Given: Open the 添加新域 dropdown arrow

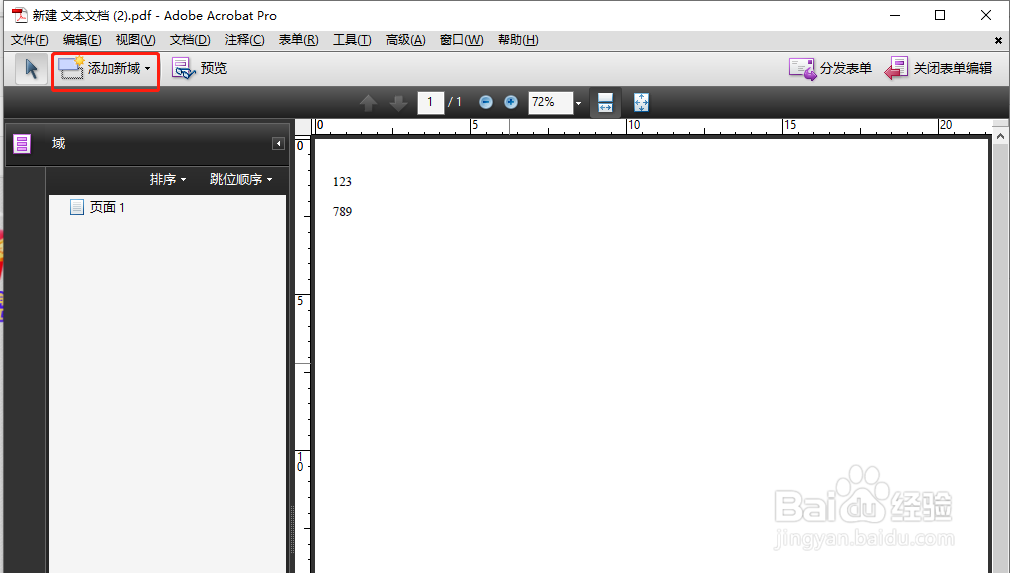Looking at the screenshot, I should pos(148,69).
